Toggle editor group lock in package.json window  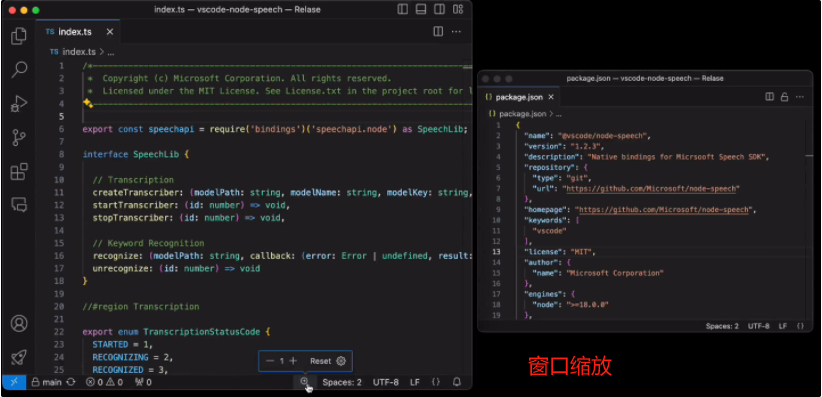784,97
